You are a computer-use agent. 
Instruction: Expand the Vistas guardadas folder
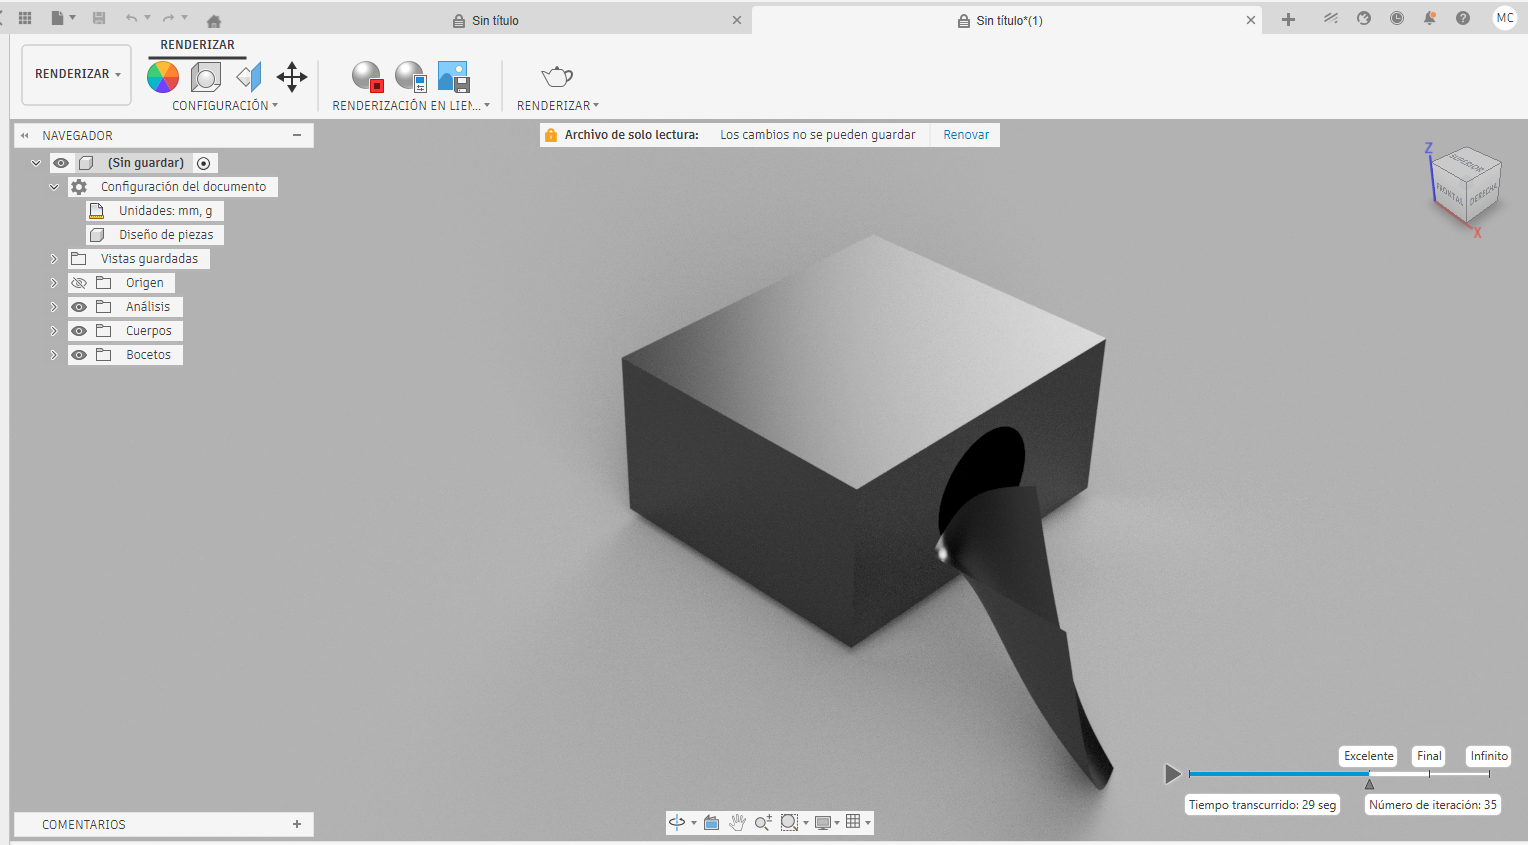coord(54,259)
